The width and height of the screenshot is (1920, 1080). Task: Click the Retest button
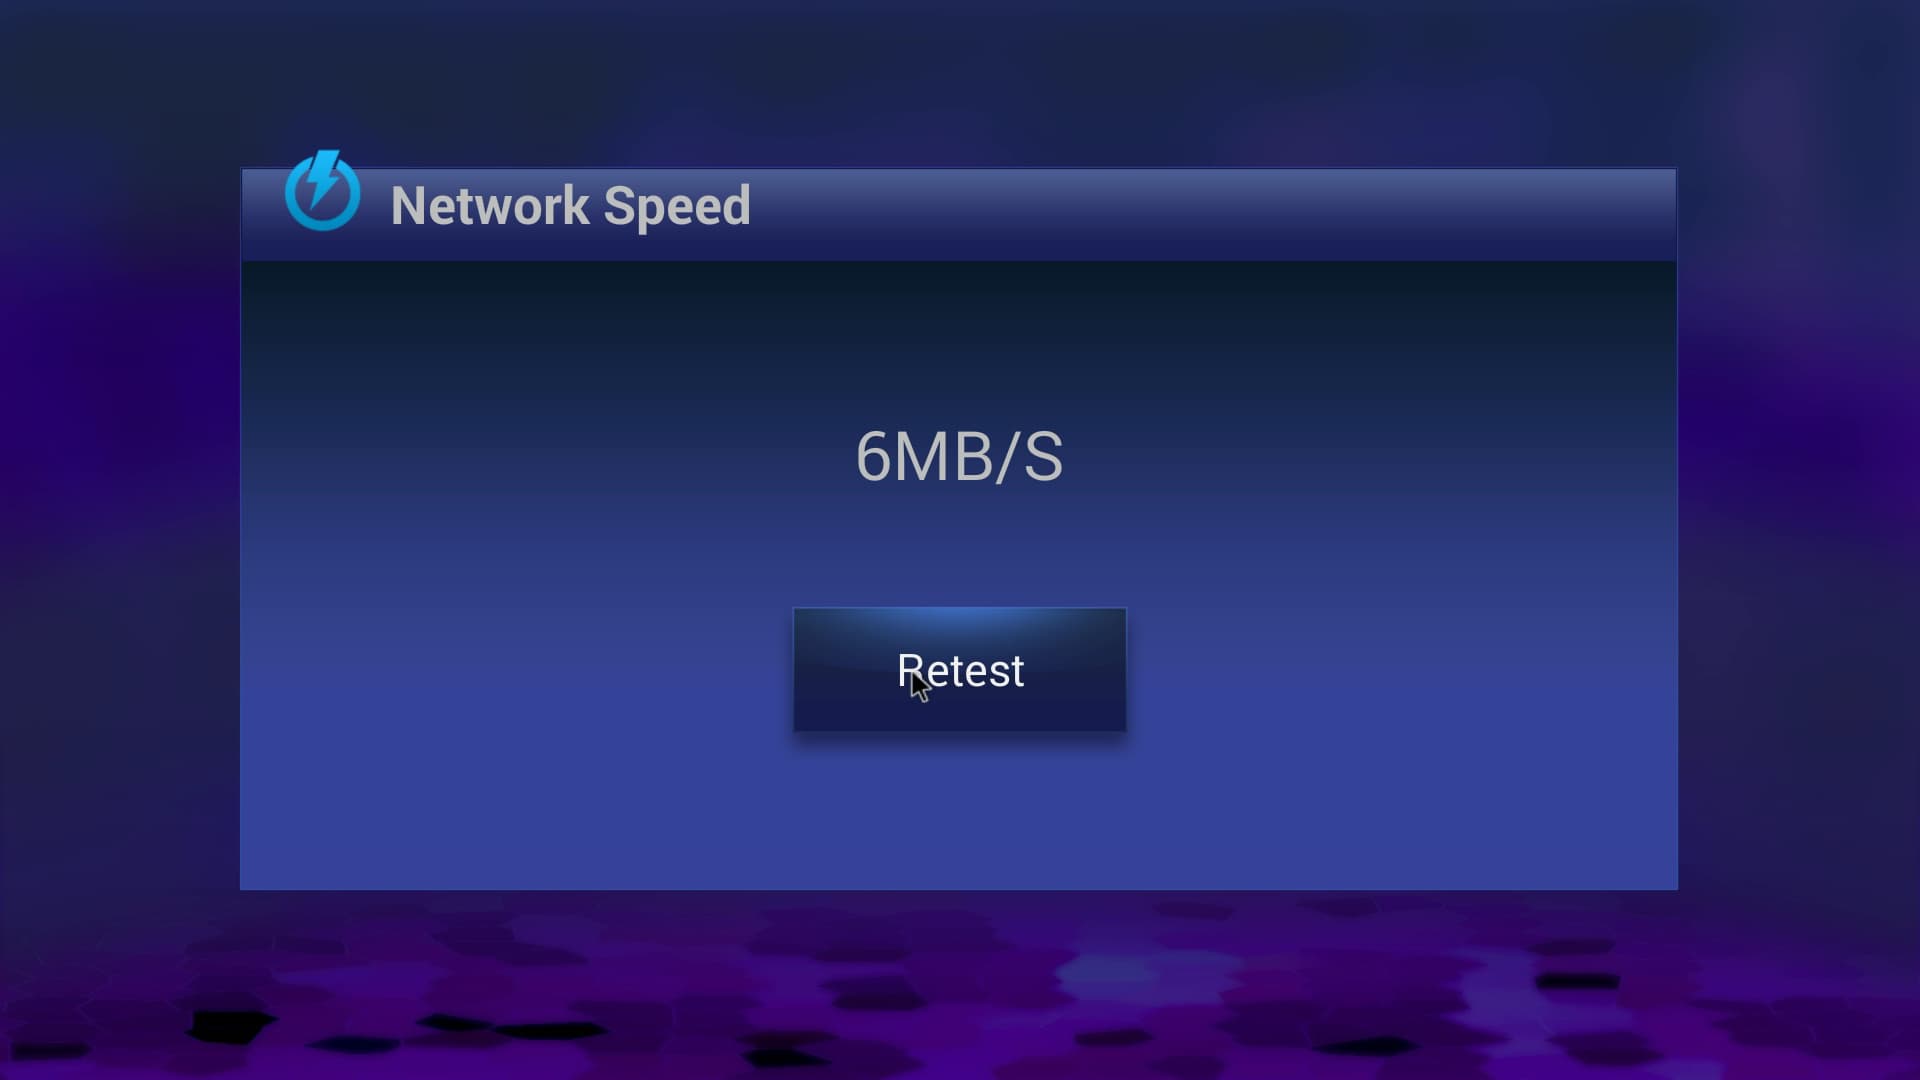click(959, 669)
